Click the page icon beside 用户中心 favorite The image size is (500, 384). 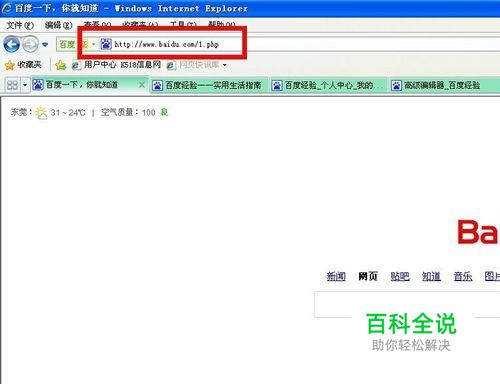coord(76,65)
